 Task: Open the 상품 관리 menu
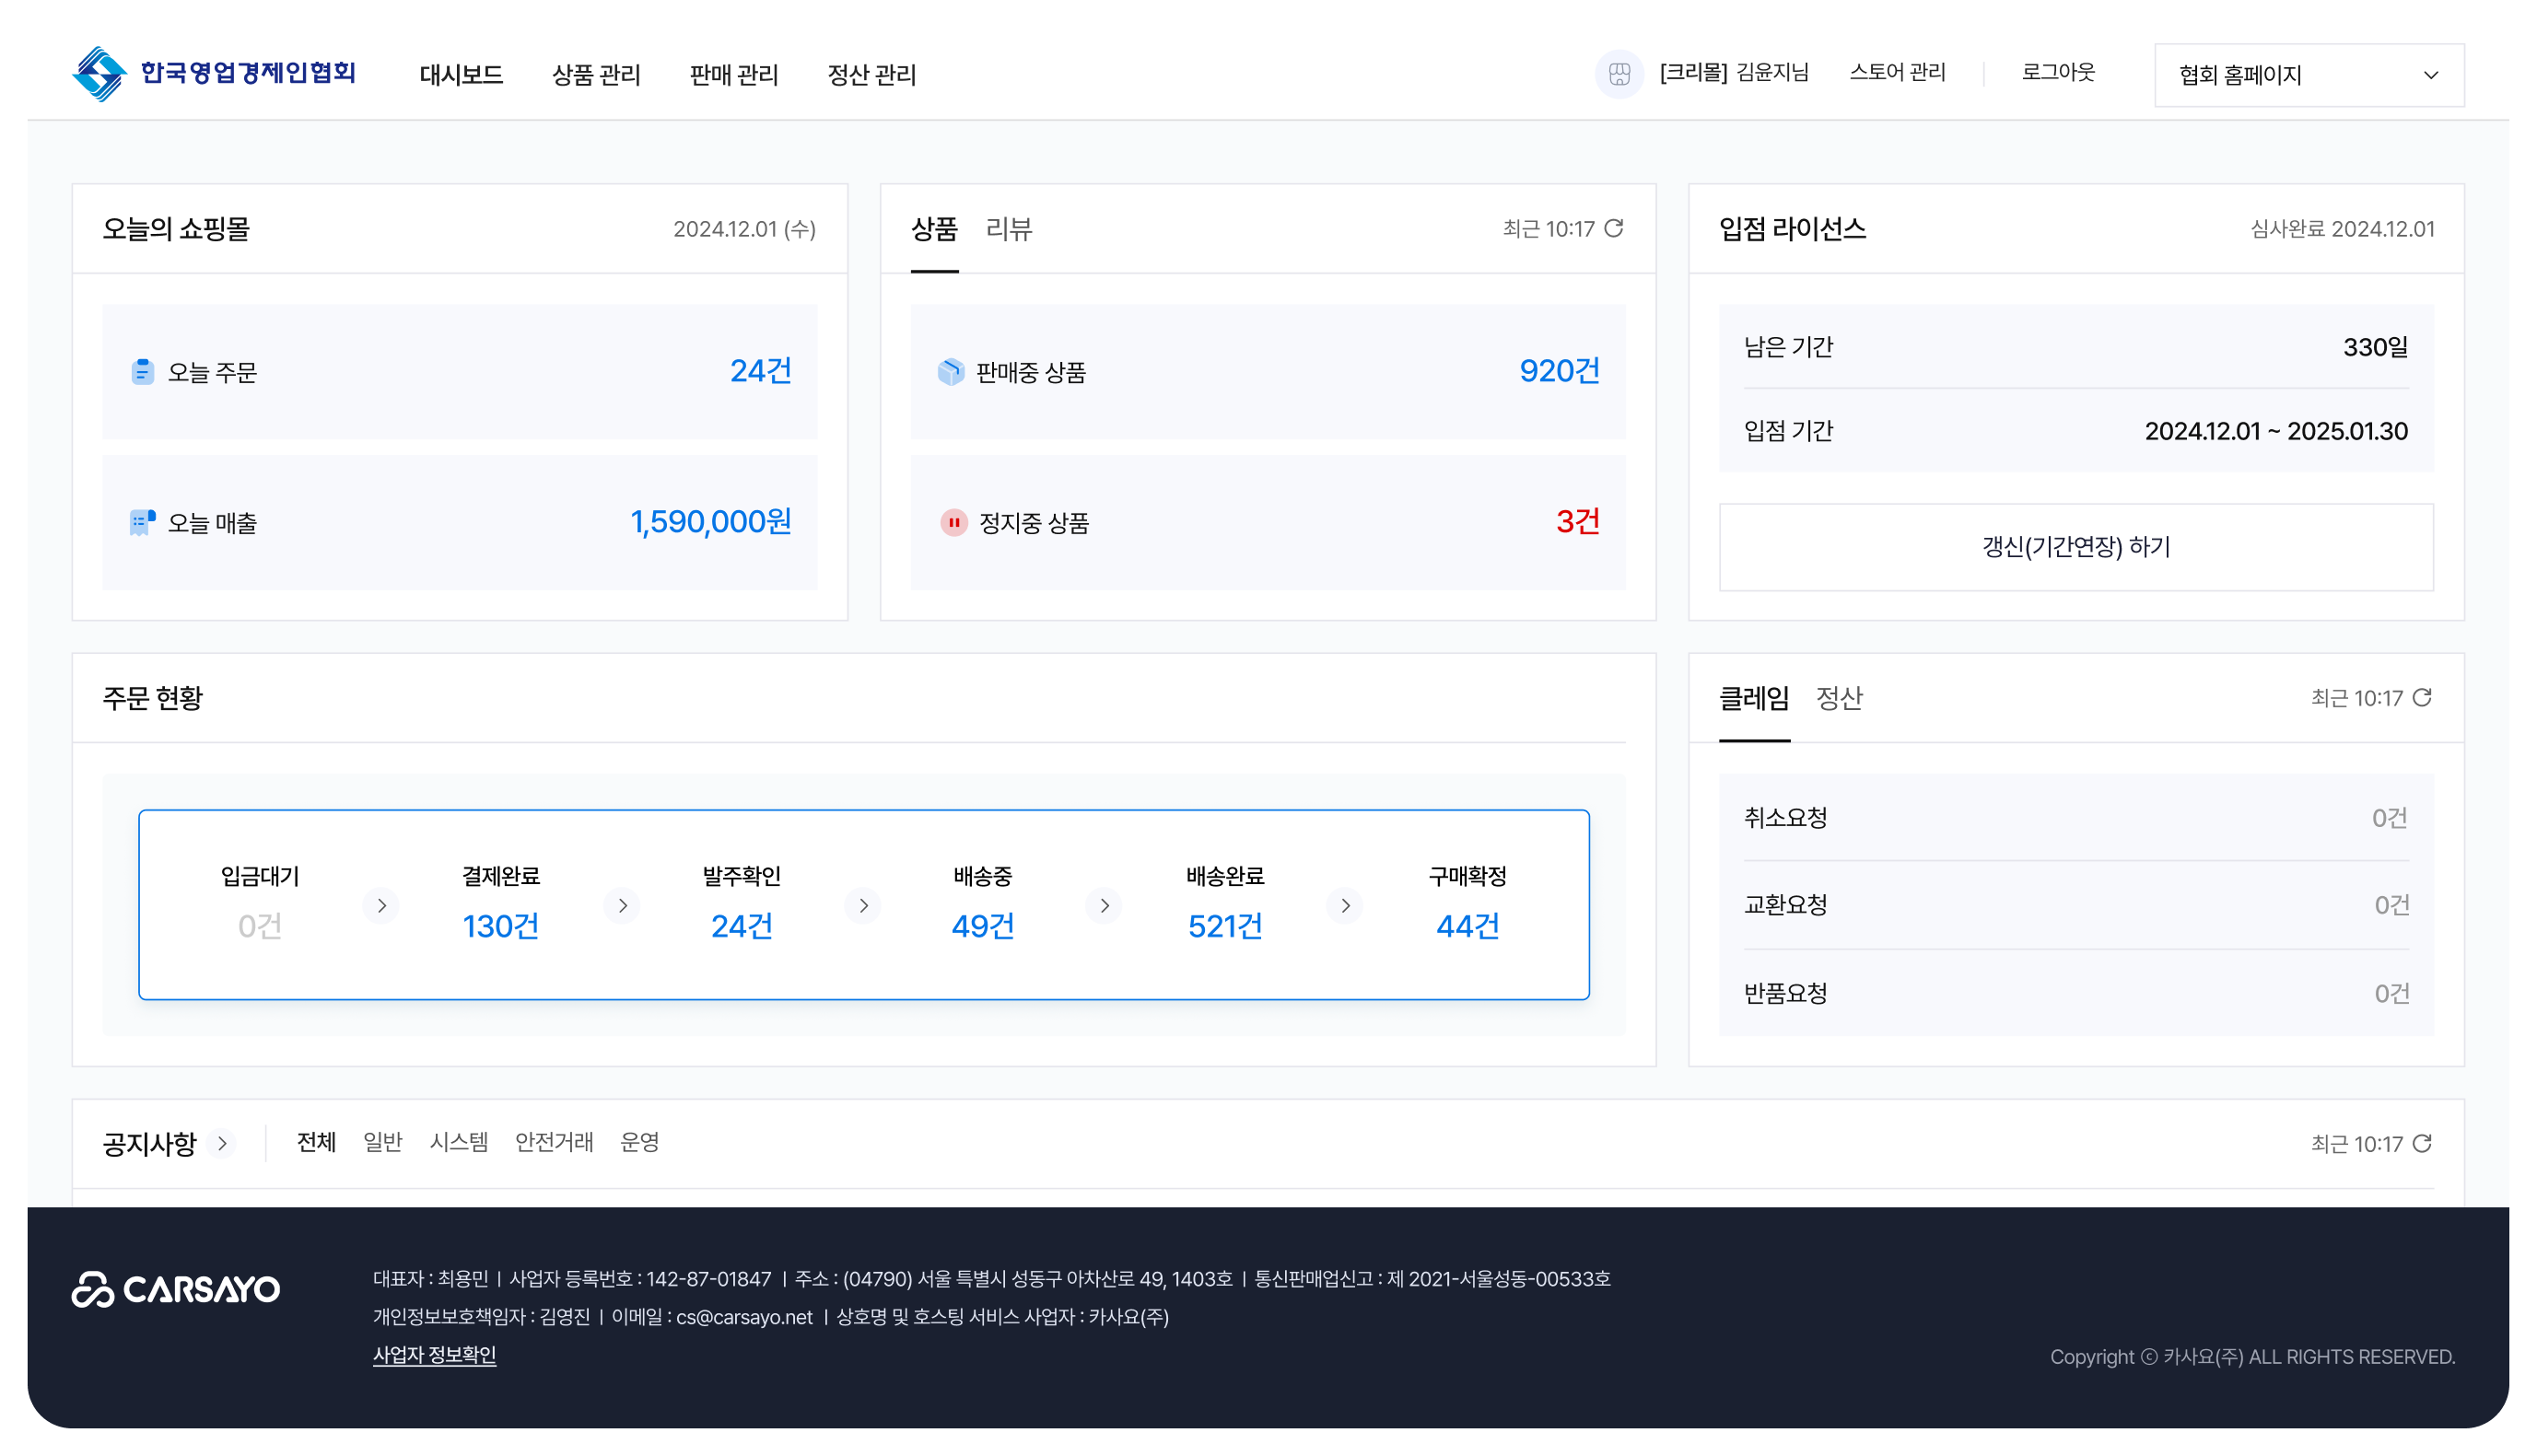click(x=595, y=74)
